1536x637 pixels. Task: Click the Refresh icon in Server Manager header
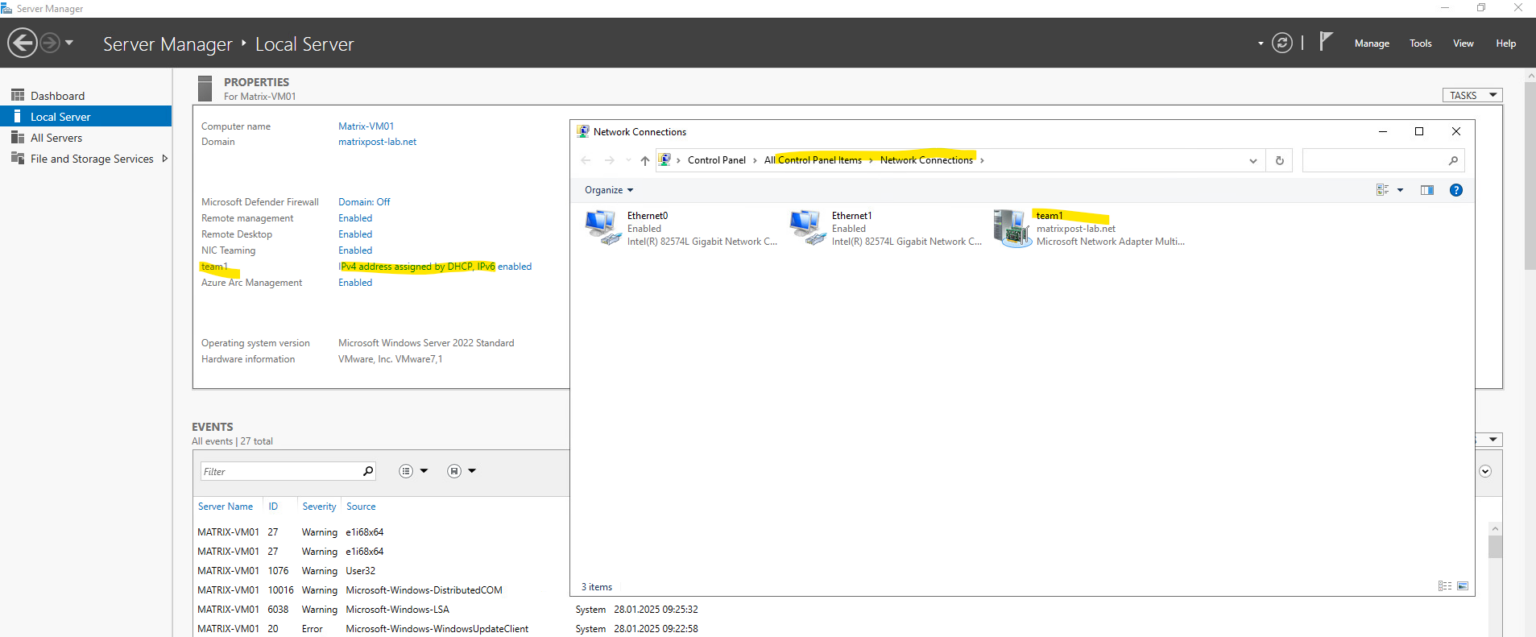1282,43
